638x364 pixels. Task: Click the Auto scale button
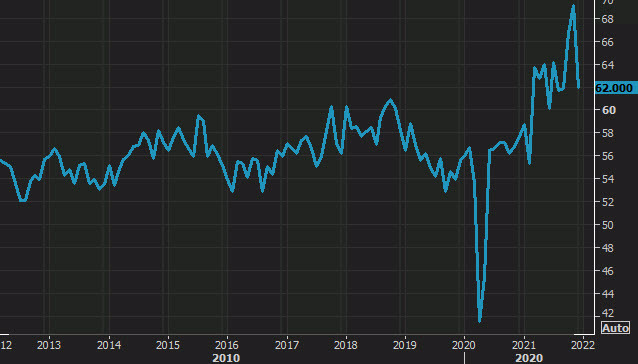[x=615, y=328]
